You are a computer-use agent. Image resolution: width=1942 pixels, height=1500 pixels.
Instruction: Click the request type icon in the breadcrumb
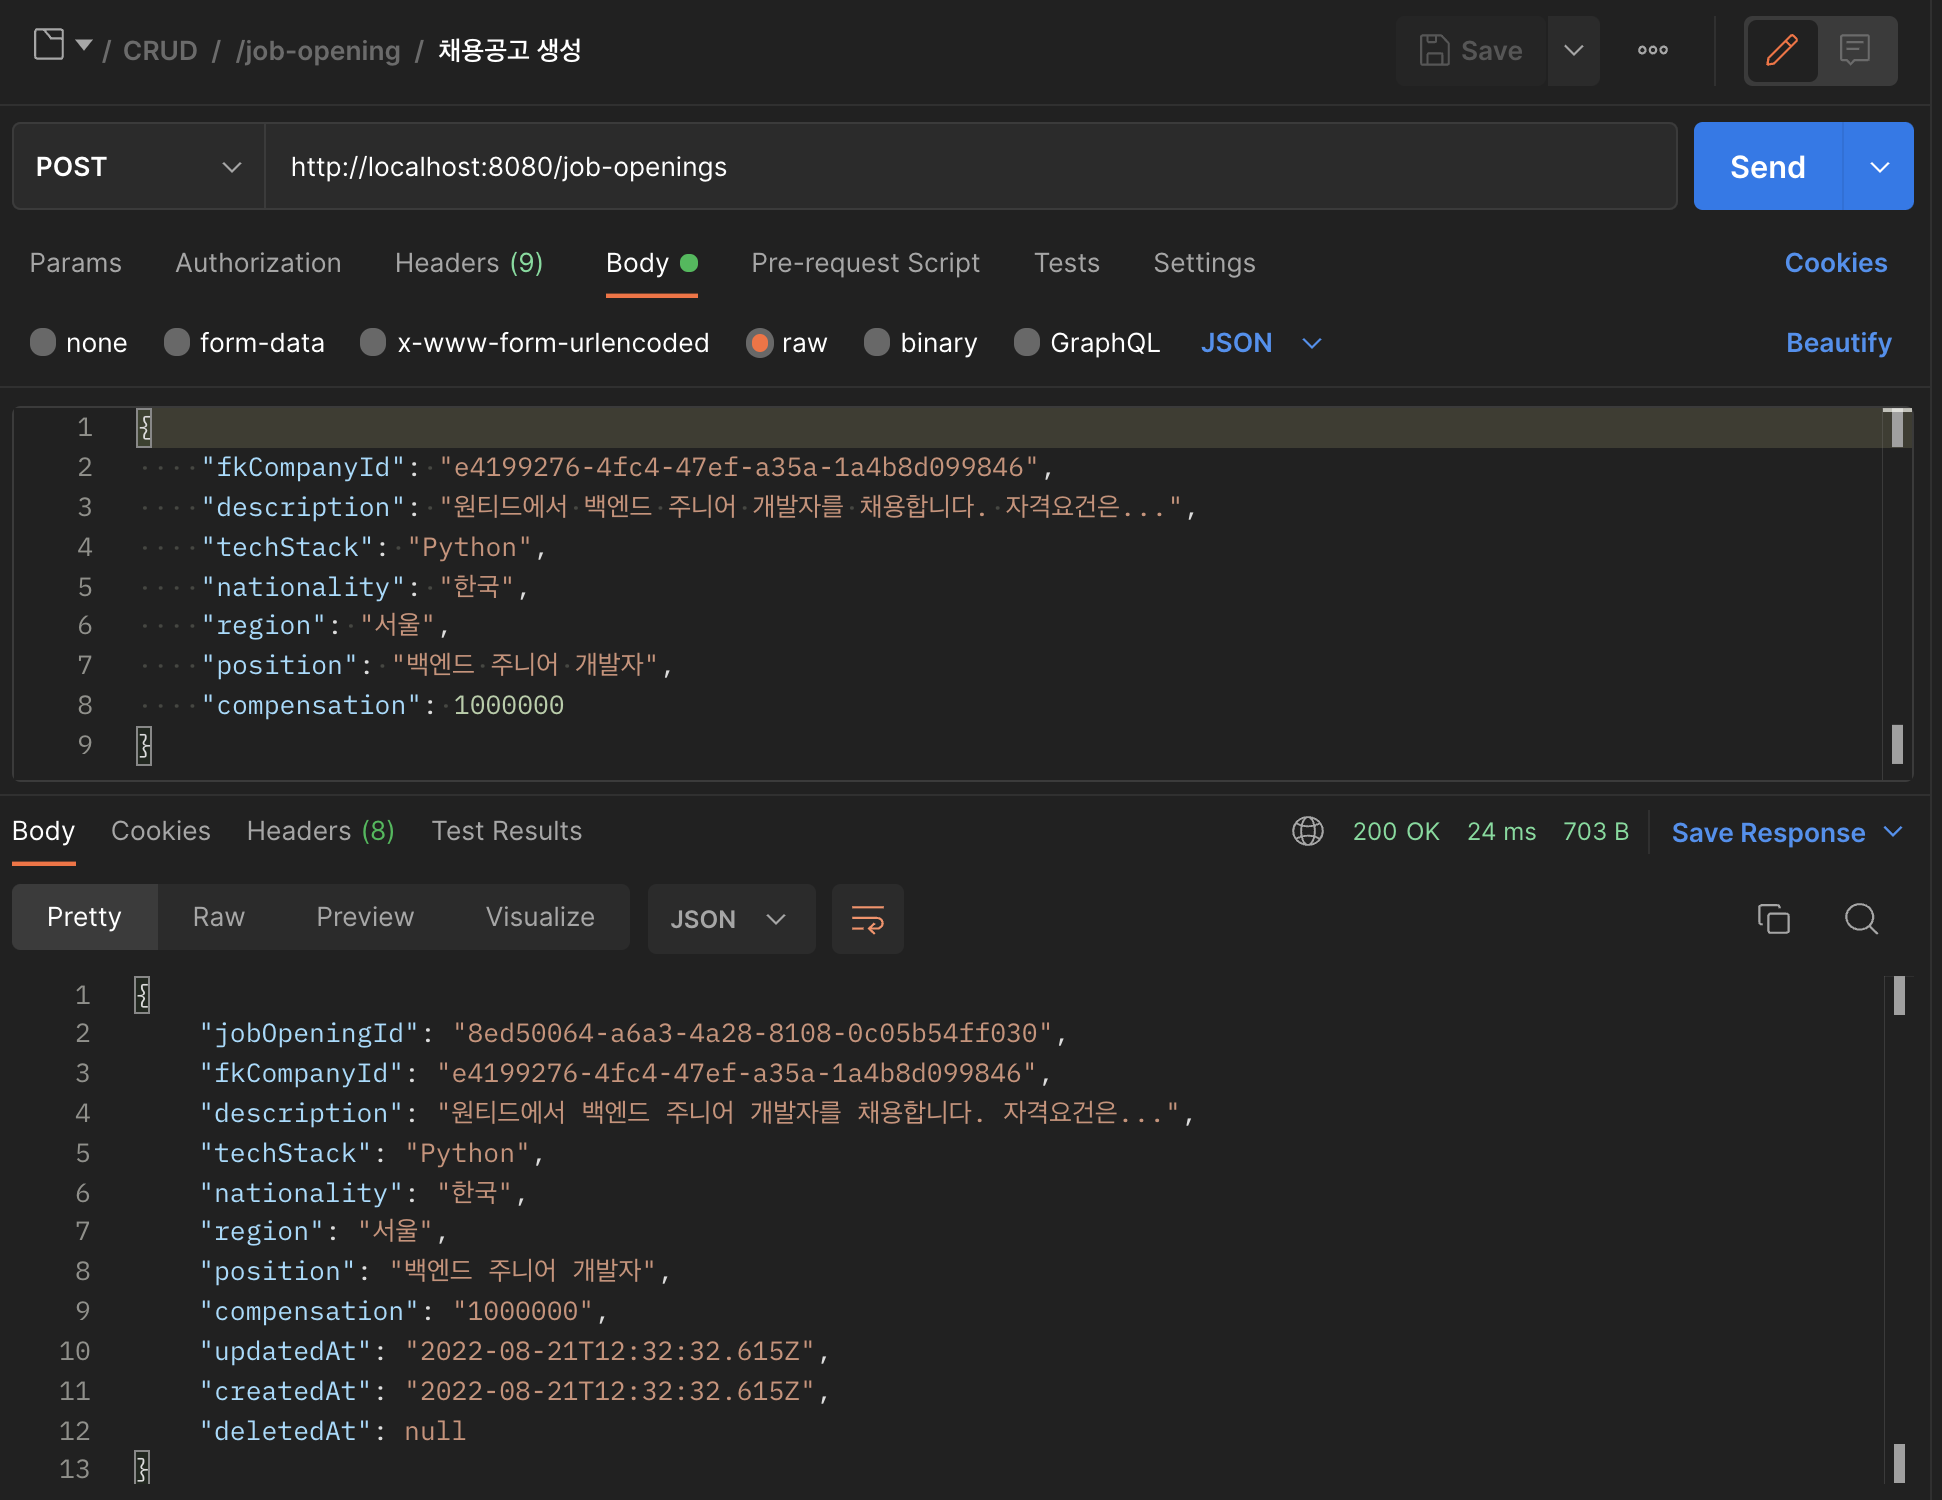pyautogui.click(x=49, y=45)
